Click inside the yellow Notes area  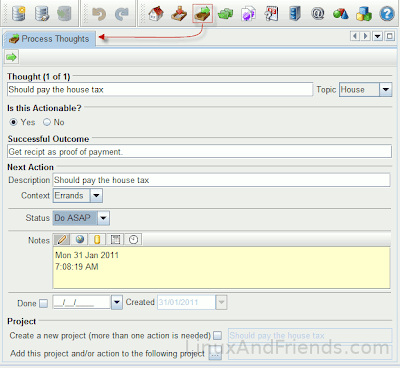point(222,268)
